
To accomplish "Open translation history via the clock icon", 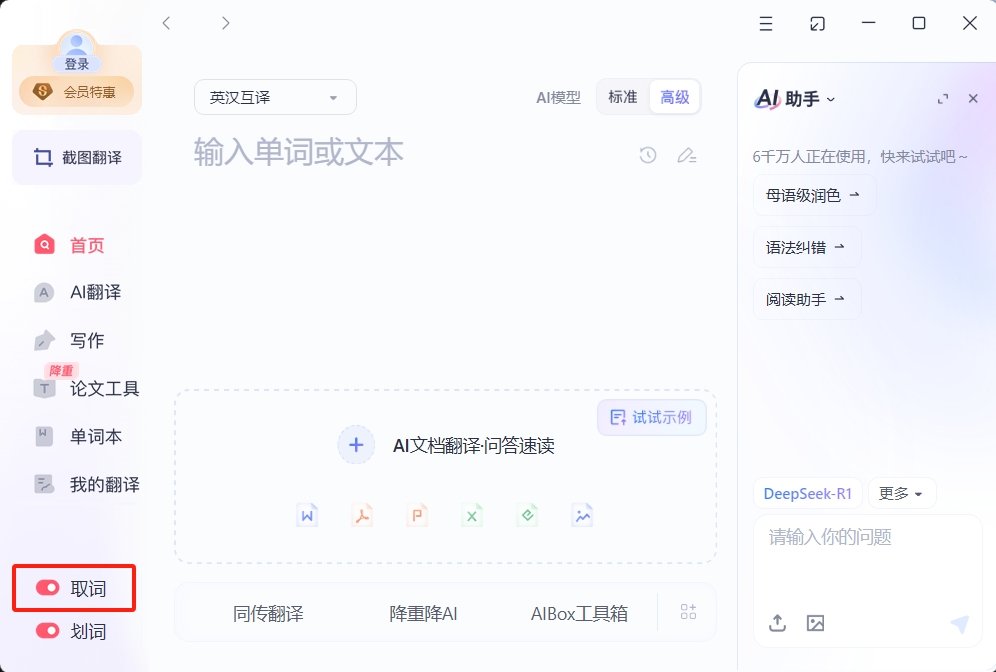I will pos(647,156).
